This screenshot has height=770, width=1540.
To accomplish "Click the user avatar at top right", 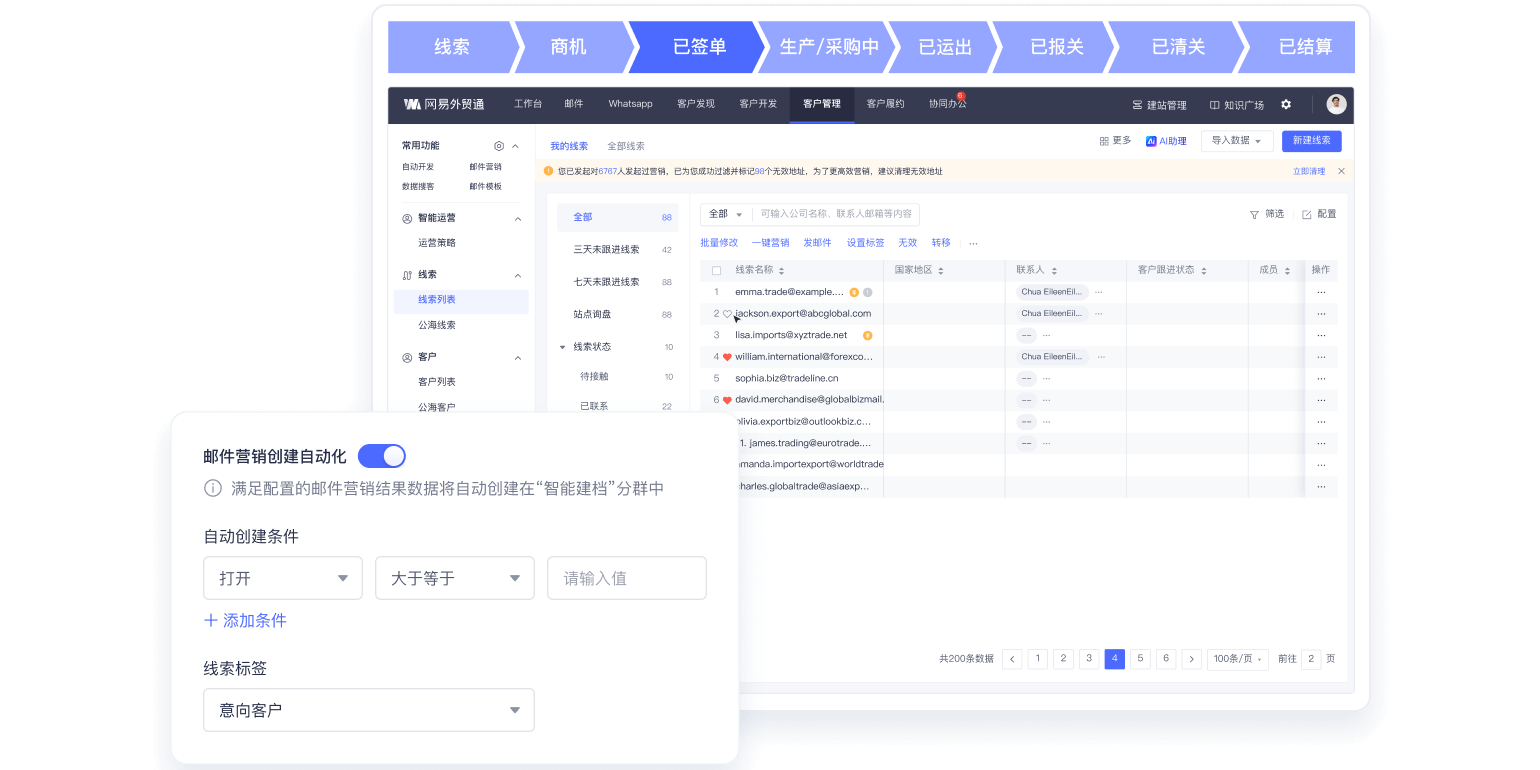I will pos(1335,104).
